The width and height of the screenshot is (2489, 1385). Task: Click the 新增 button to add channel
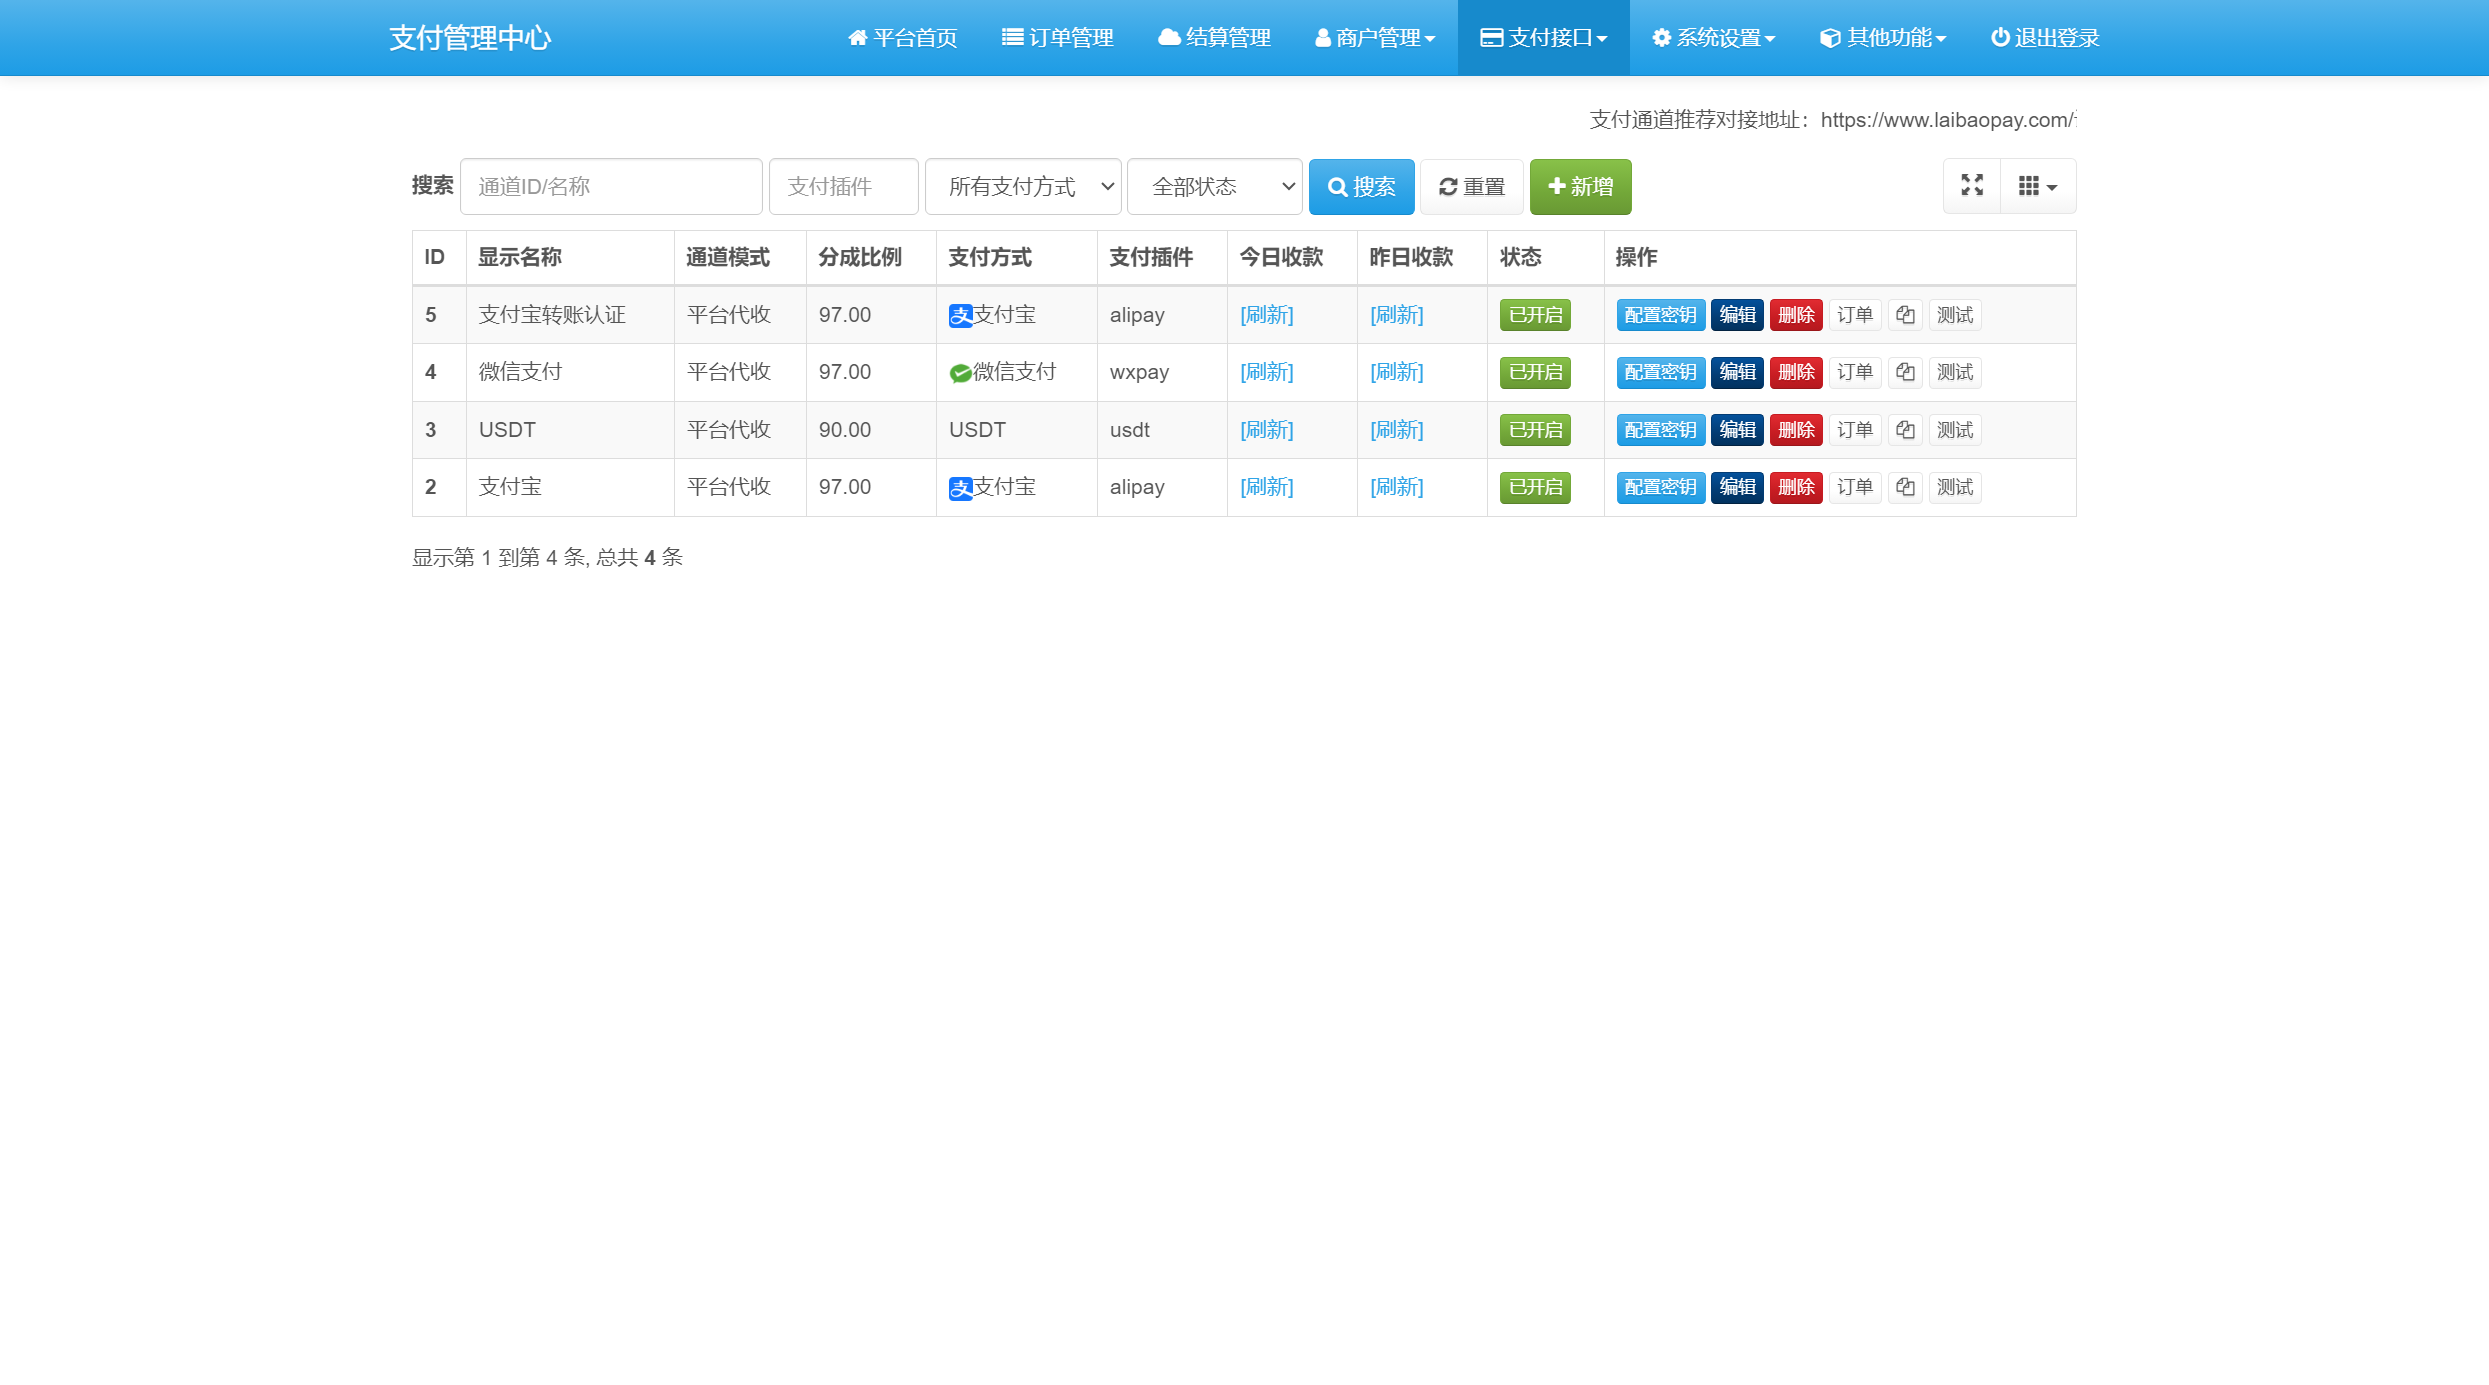[1578, 186]
